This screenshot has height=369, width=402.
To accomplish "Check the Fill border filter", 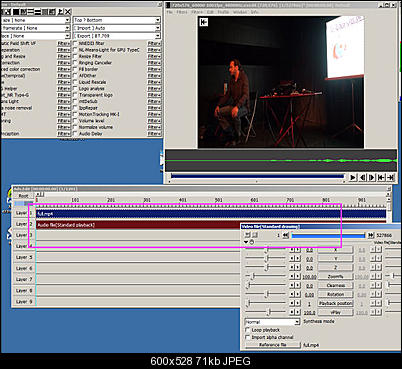I will click(x=75, y=69).
